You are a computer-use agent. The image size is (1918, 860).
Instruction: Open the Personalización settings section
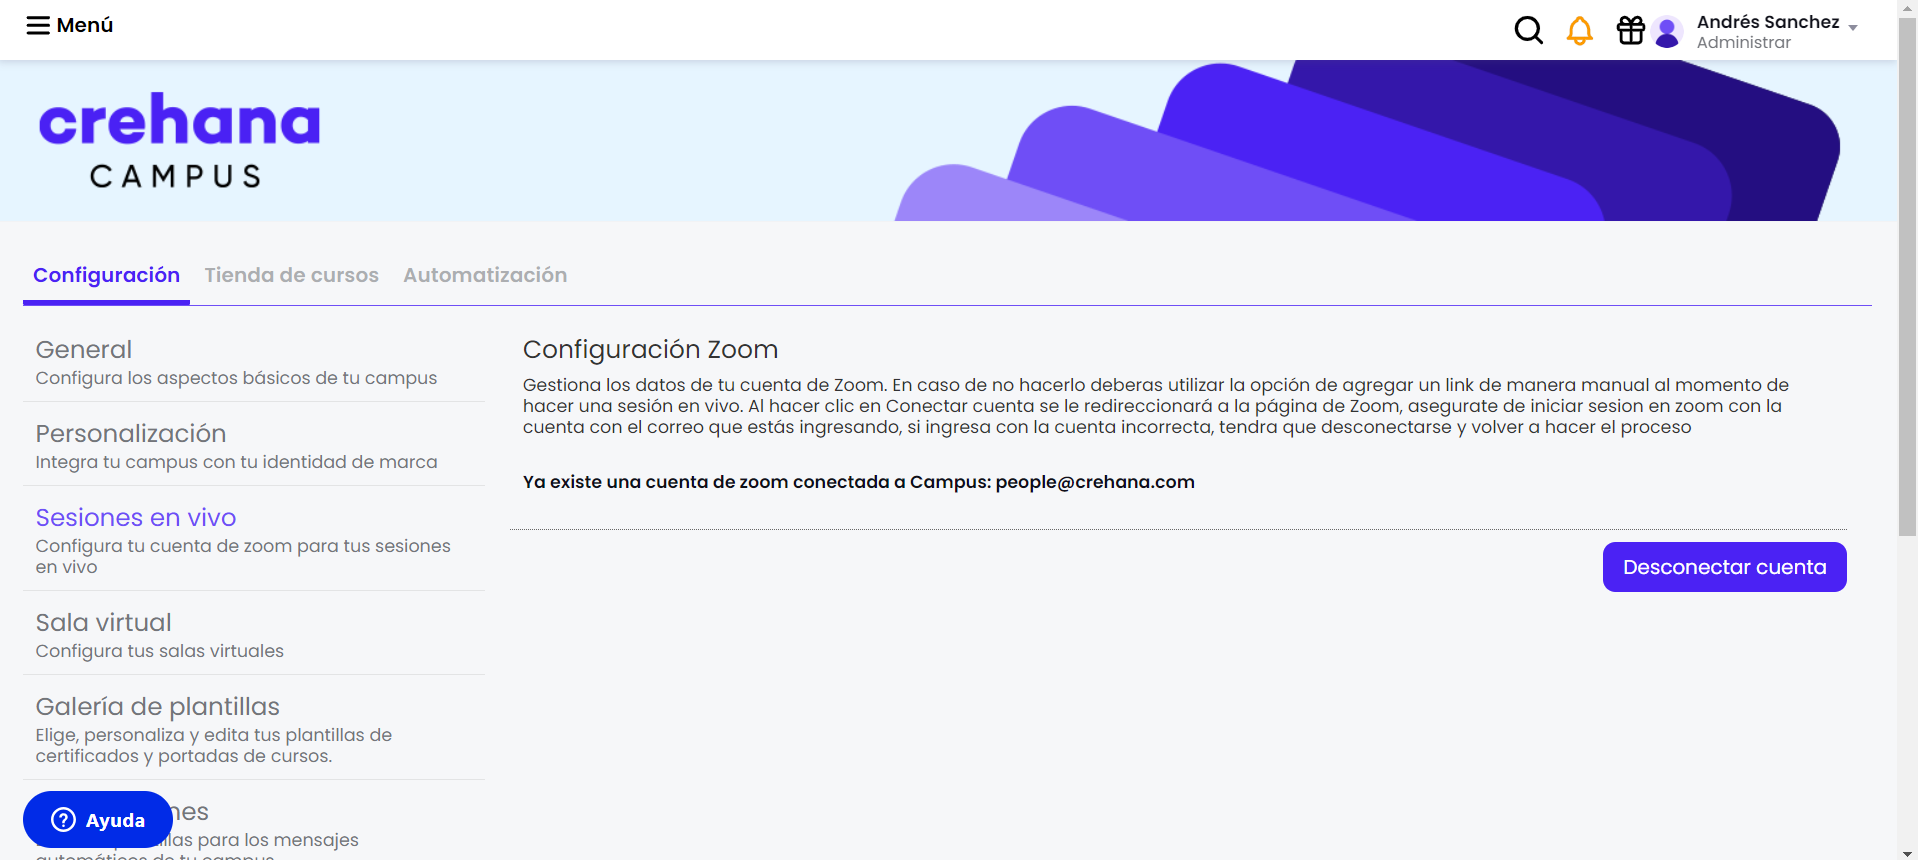point(254,446)
